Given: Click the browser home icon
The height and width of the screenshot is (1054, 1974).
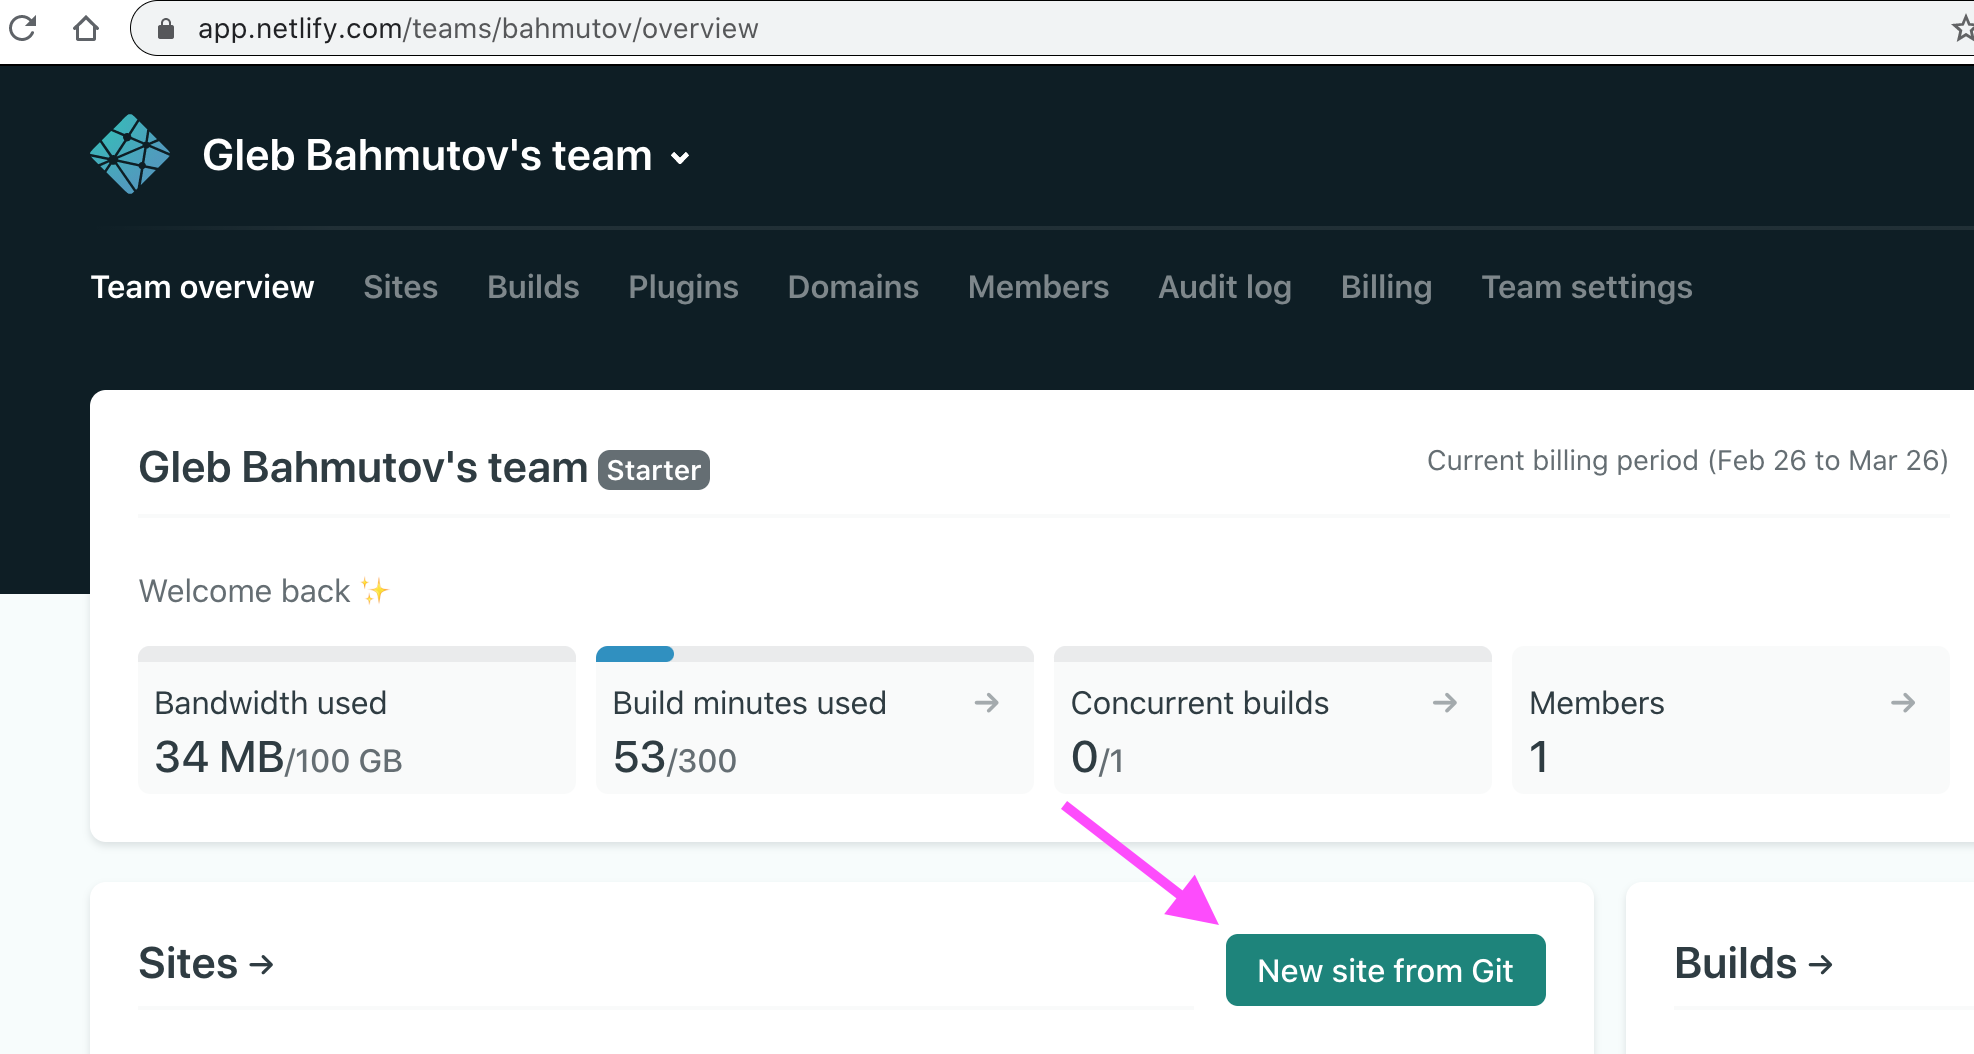Looking at the screenshot, I should (x=86, y=28).
